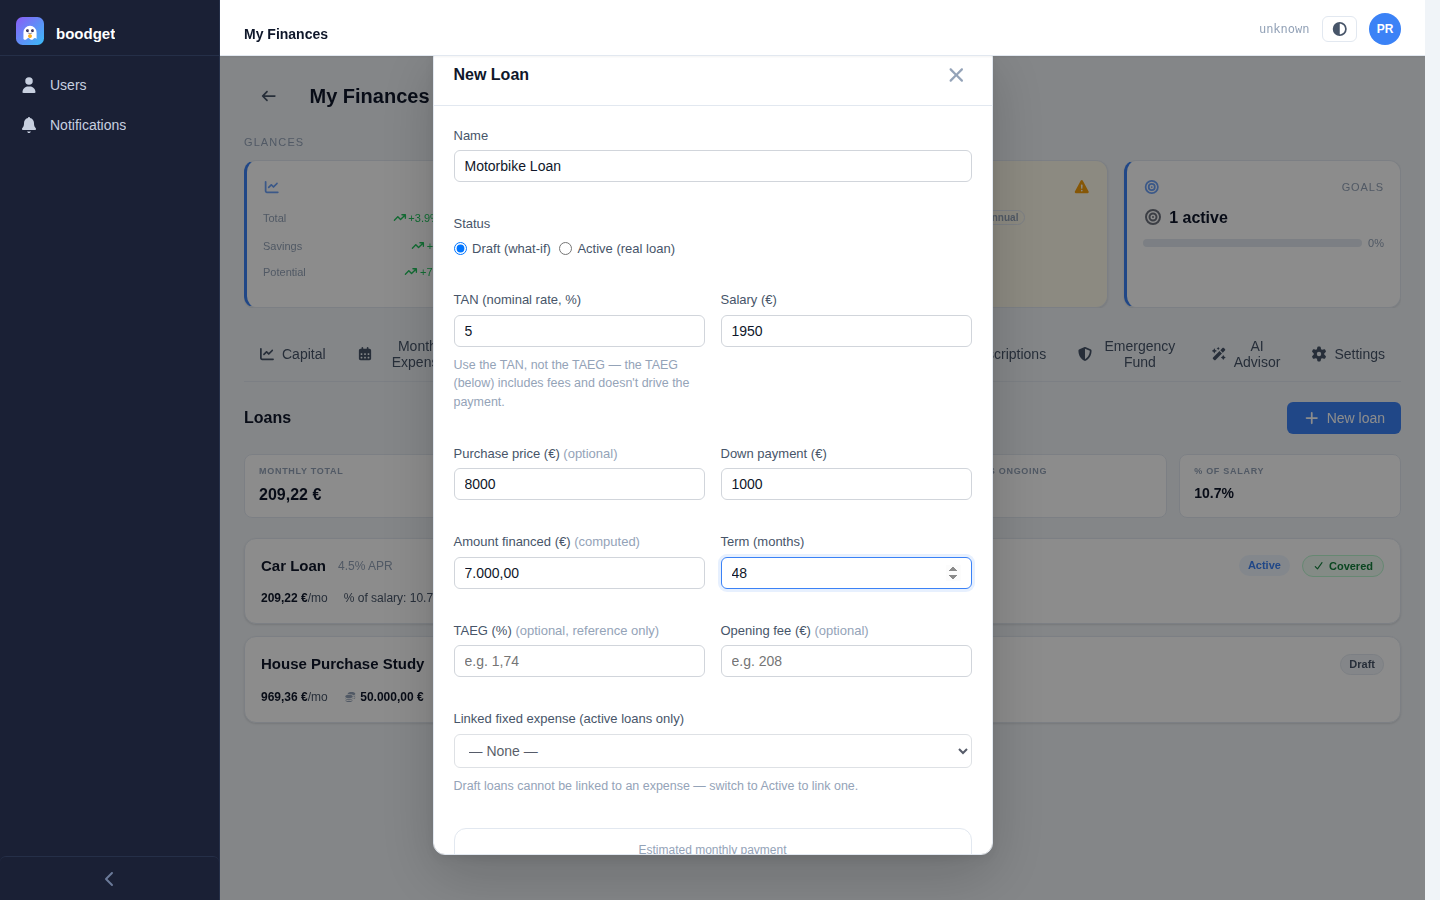Click the Amount financed computed field
Image resolution: width=1440 pixels, height=900 pixels.
579,573
